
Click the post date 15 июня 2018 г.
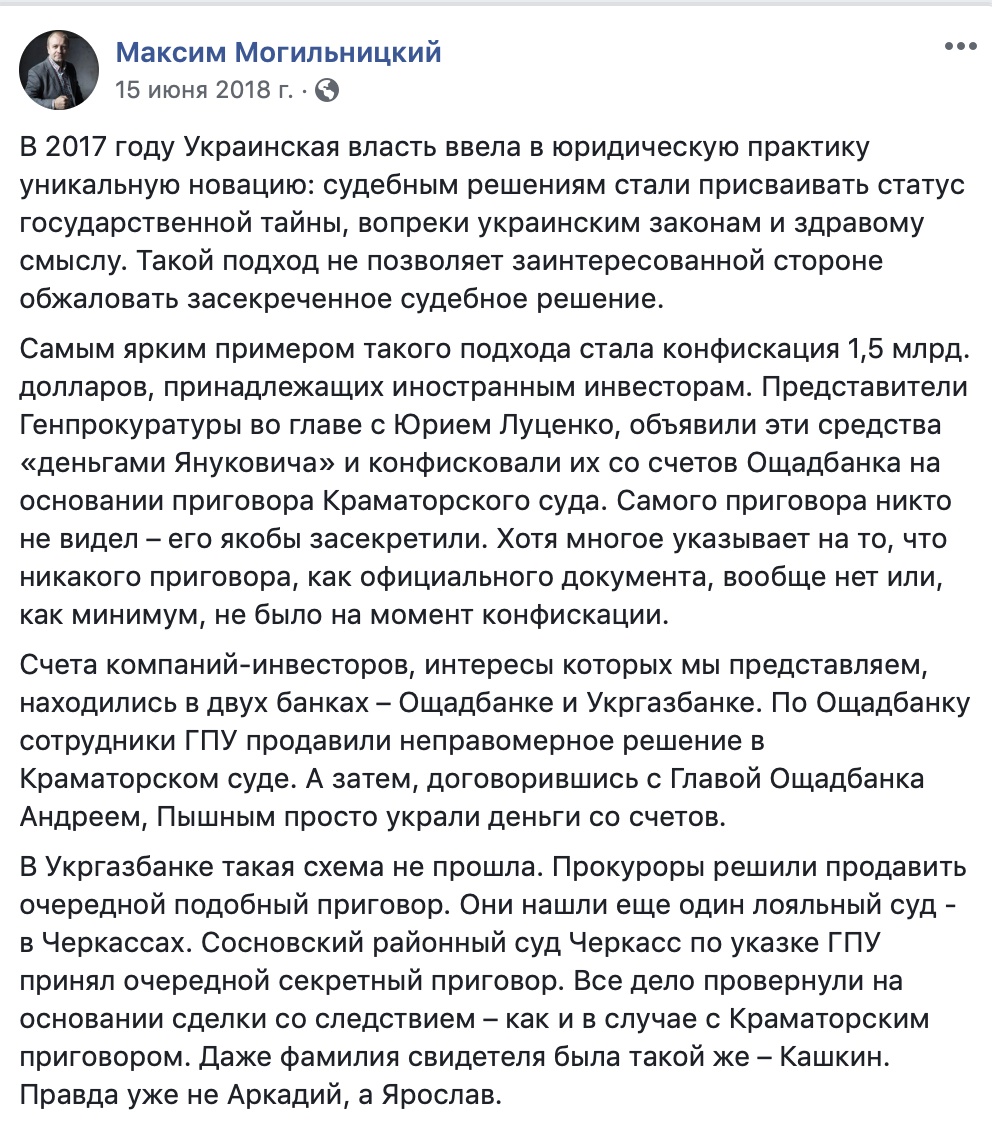(x=204, y=91)
